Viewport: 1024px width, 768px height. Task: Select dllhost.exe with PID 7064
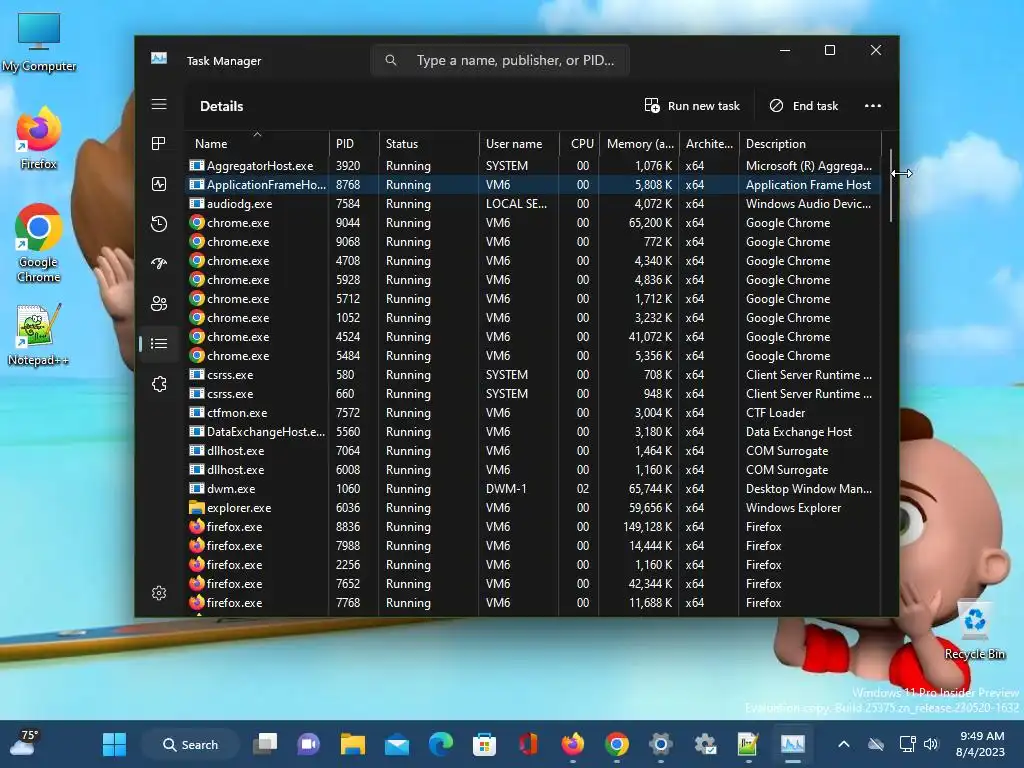533,451
